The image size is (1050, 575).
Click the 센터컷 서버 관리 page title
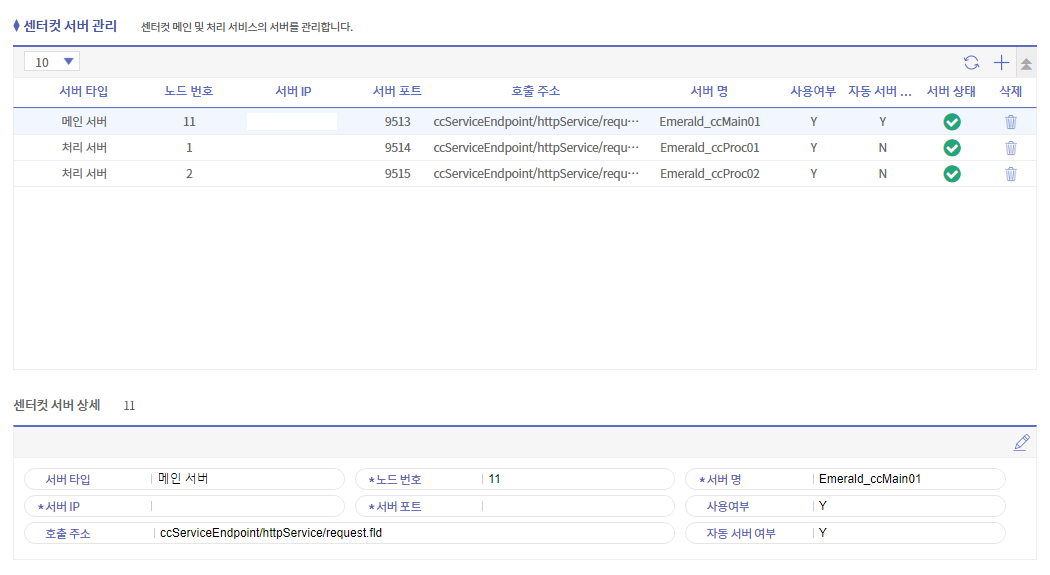point(70,26)
